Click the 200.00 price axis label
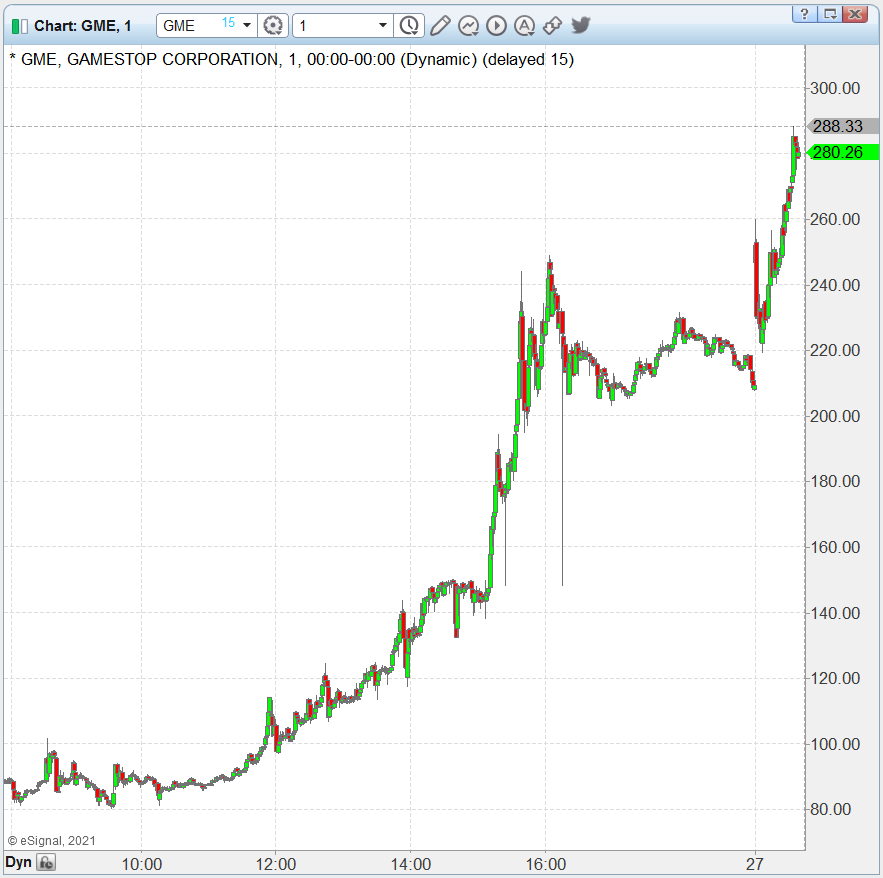 (x=835, y=416)
